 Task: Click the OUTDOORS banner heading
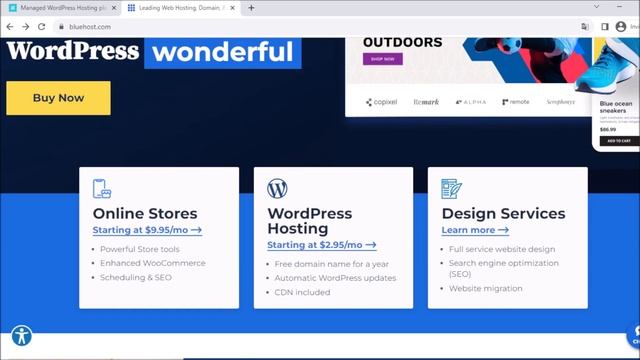[402, 42]
